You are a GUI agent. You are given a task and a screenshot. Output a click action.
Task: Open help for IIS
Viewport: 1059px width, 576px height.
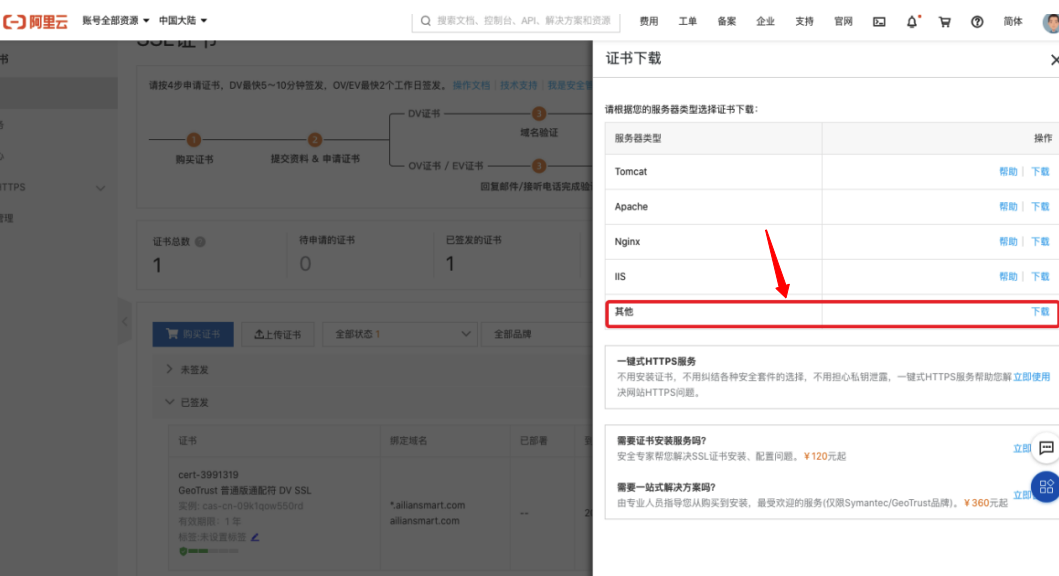tap(1008, 277)
